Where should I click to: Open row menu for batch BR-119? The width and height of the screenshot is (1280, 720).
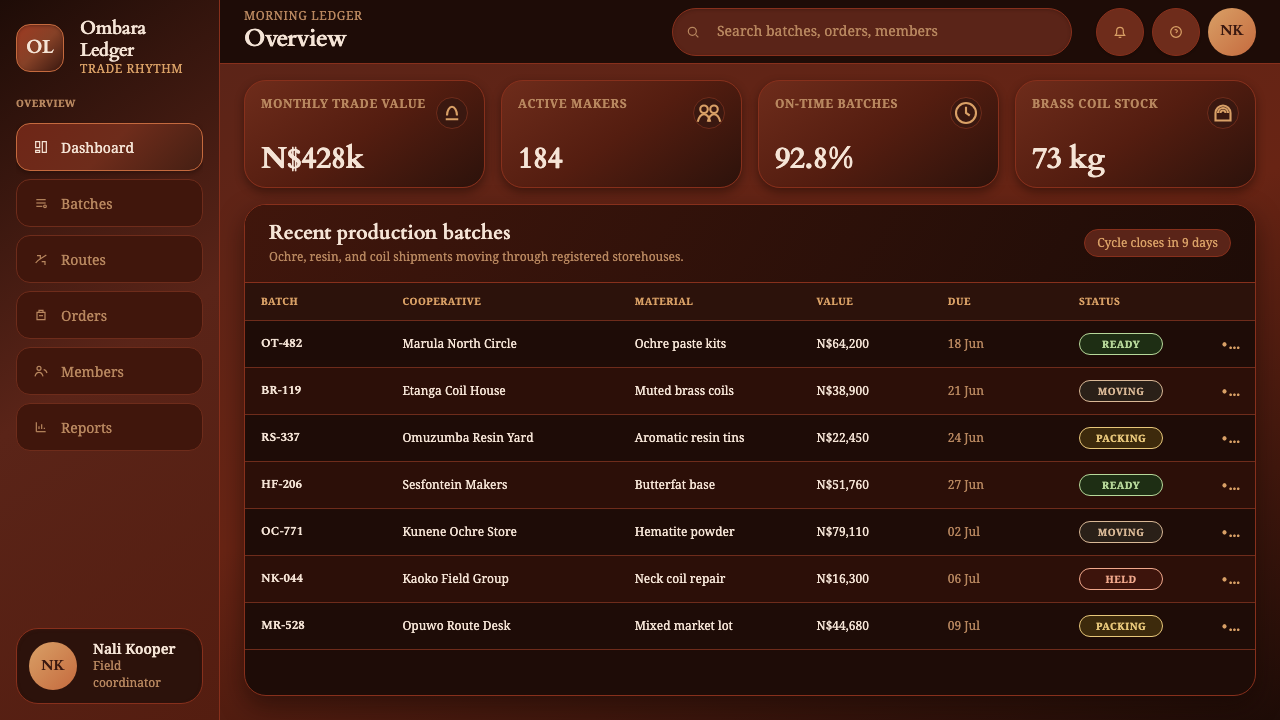[x=1231, y=392]
